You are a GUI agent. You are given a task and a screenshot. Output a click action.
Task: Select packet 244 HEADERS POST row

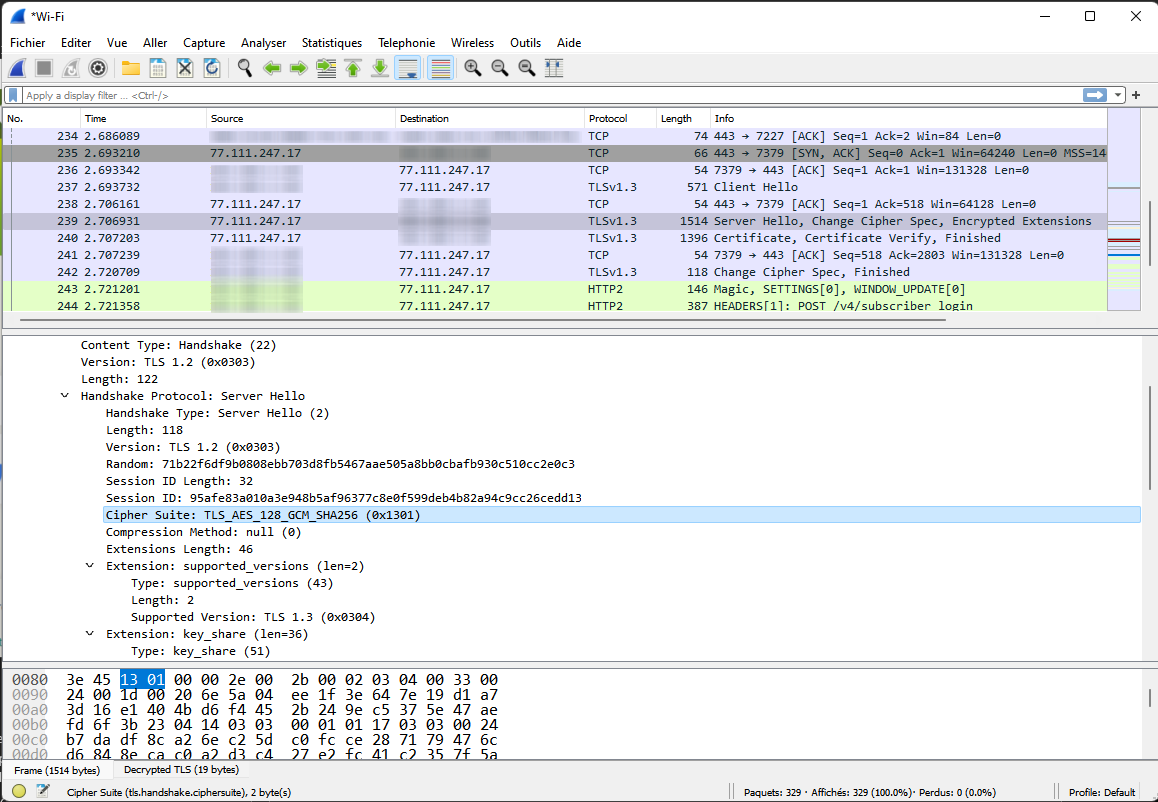[555, 306]
